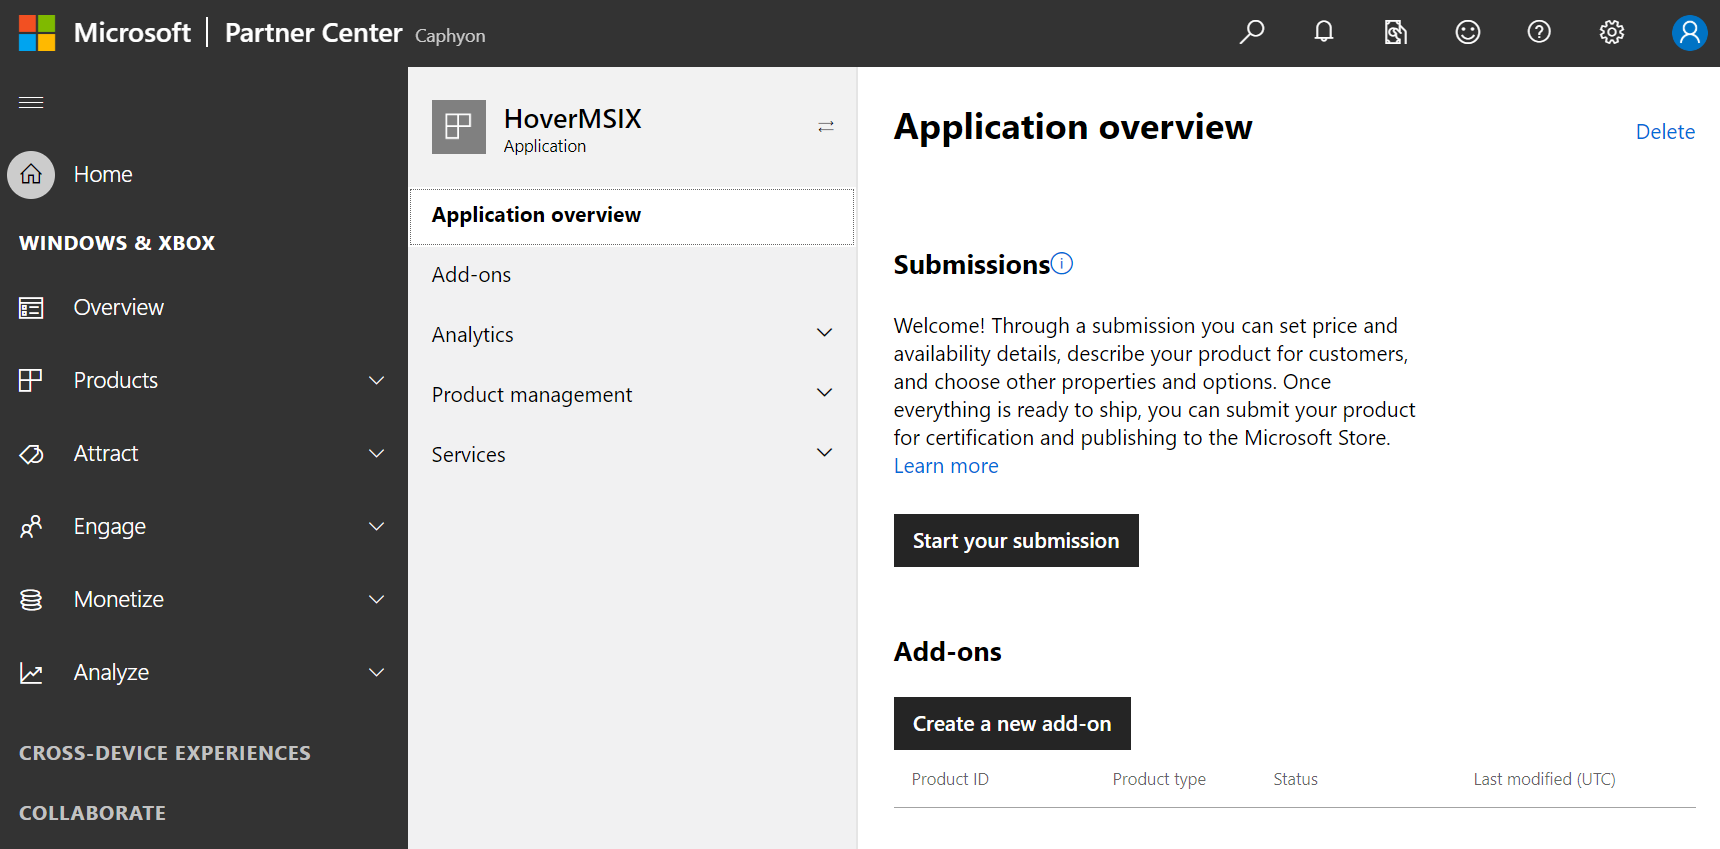Expand the Products section chevron
The image size is (1720, 849).
click(377, 380)
